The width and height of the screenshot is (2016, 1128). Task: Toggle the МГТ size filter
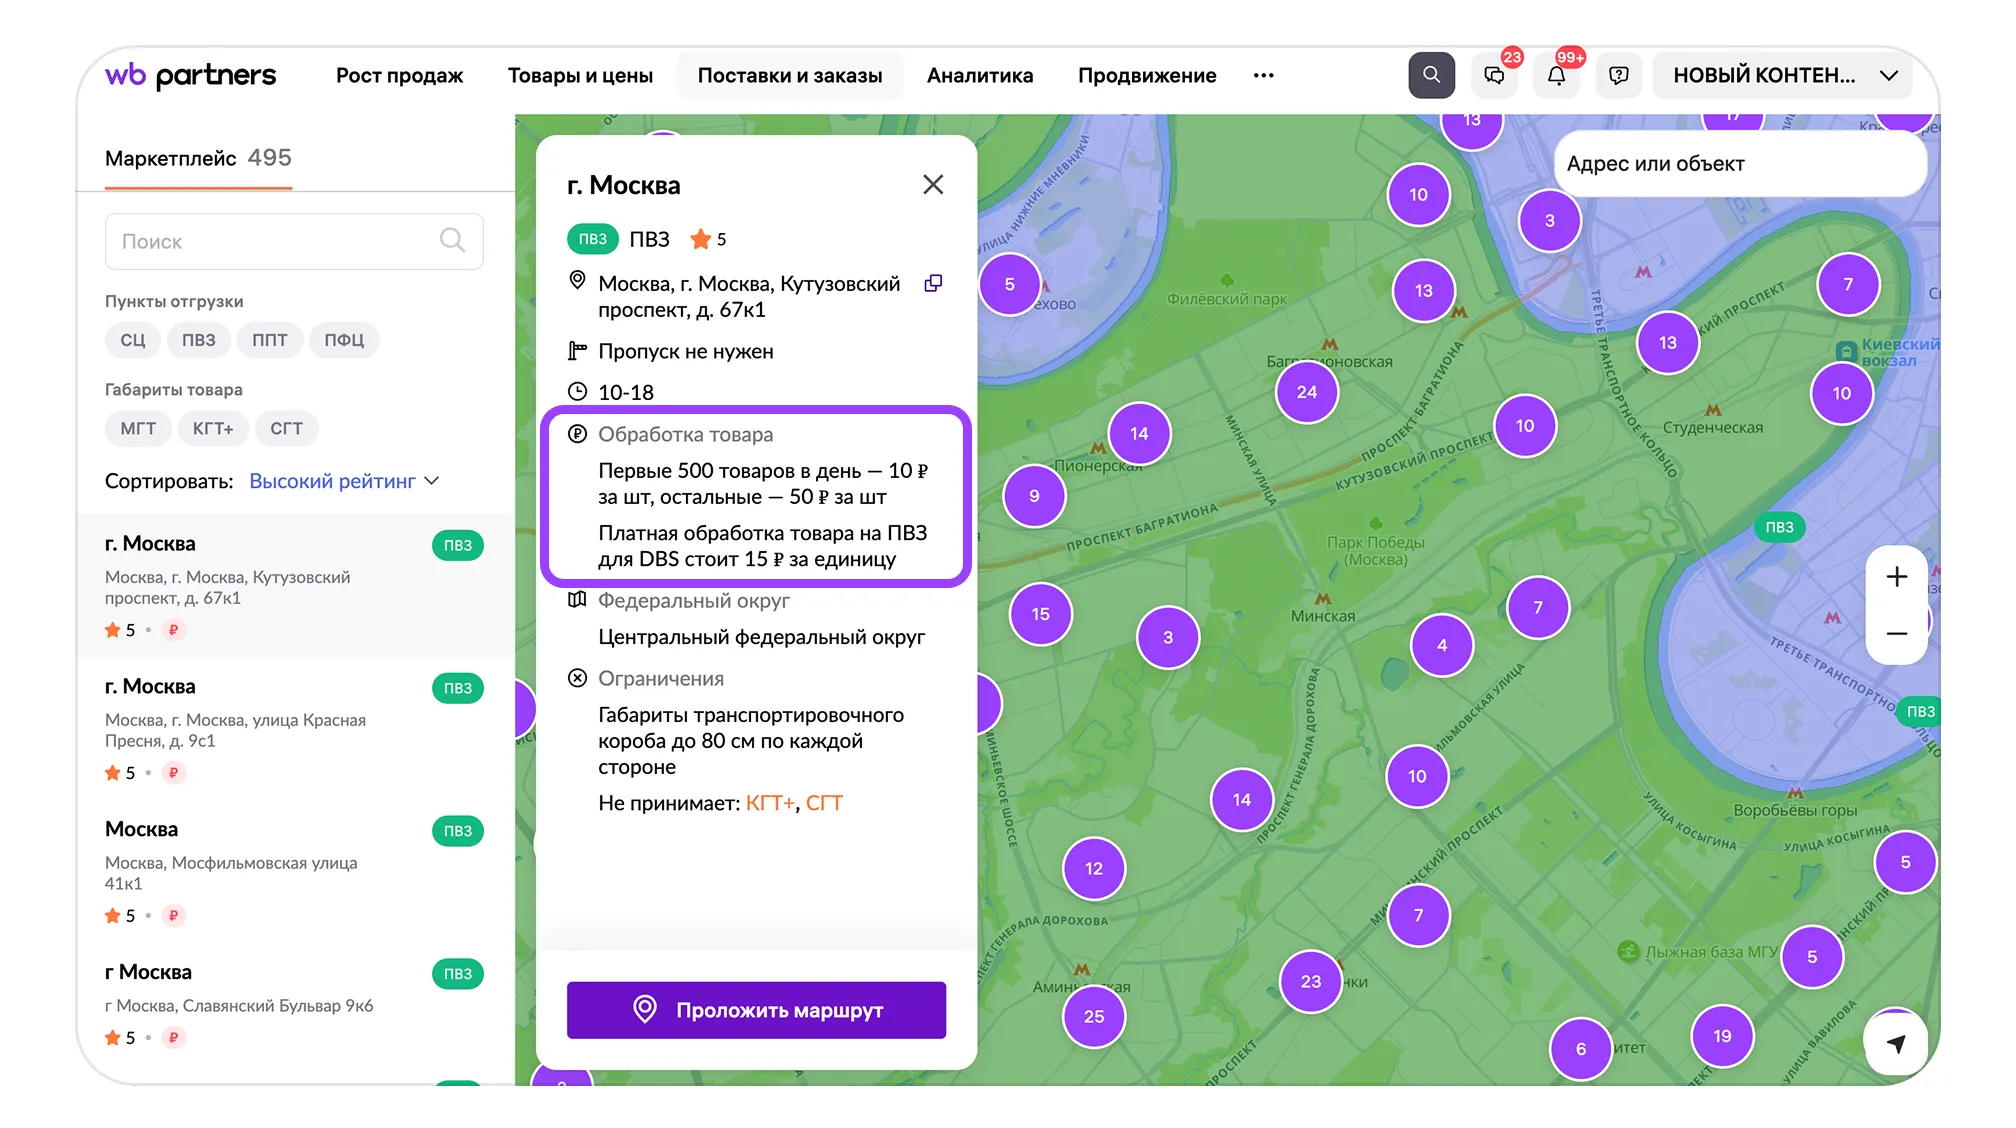(x=138, y=428)
